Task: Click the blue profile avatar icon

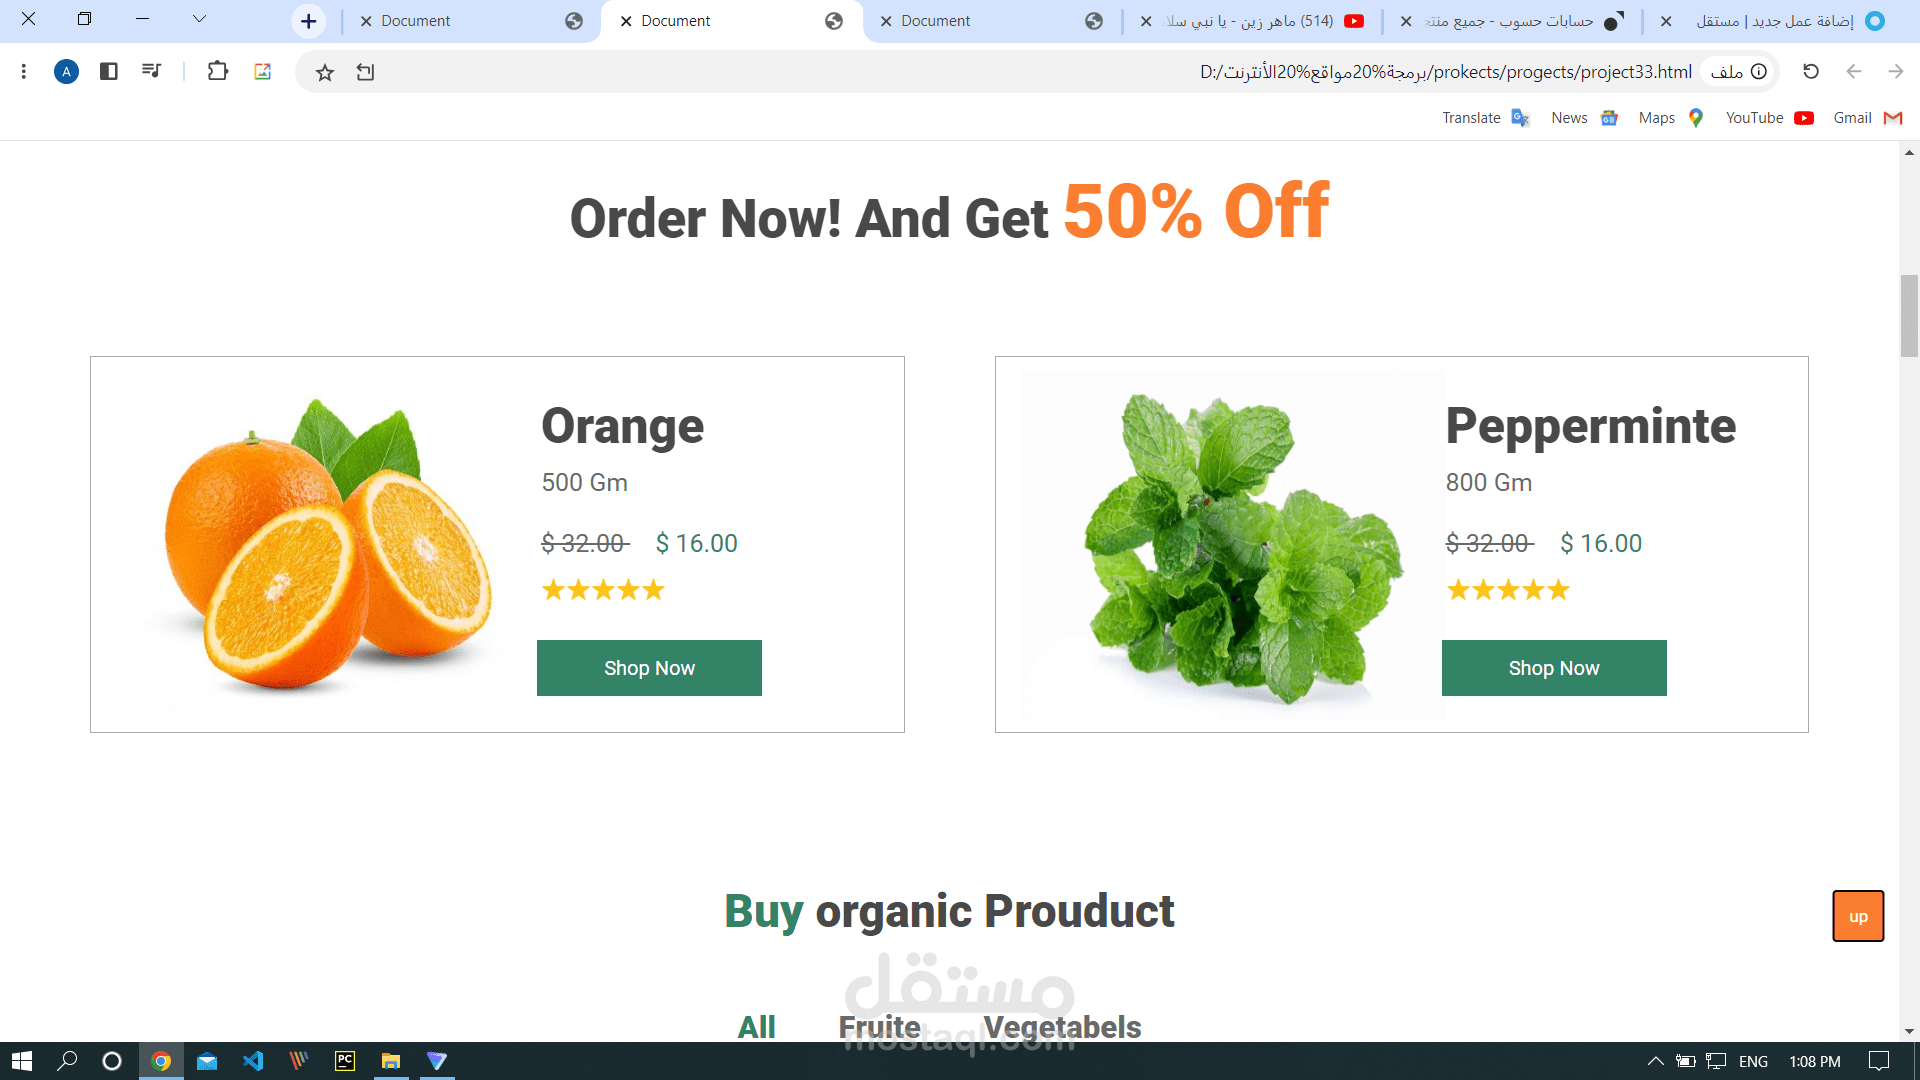Action: 66,71
